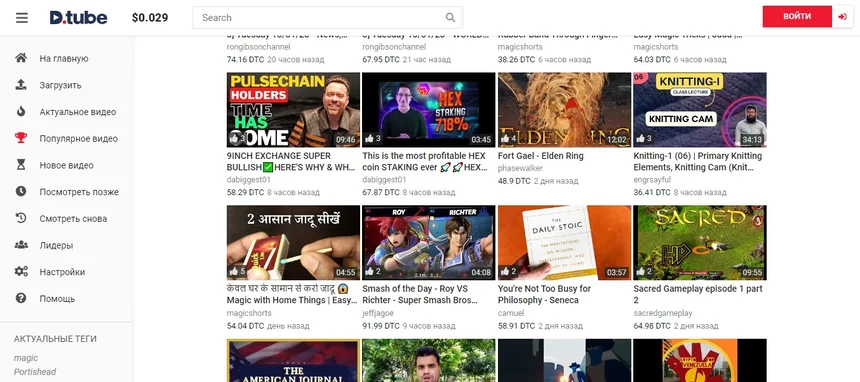Screen dimensions: 860x382
Task: Open Настройки page
Action: coord(62,272)
